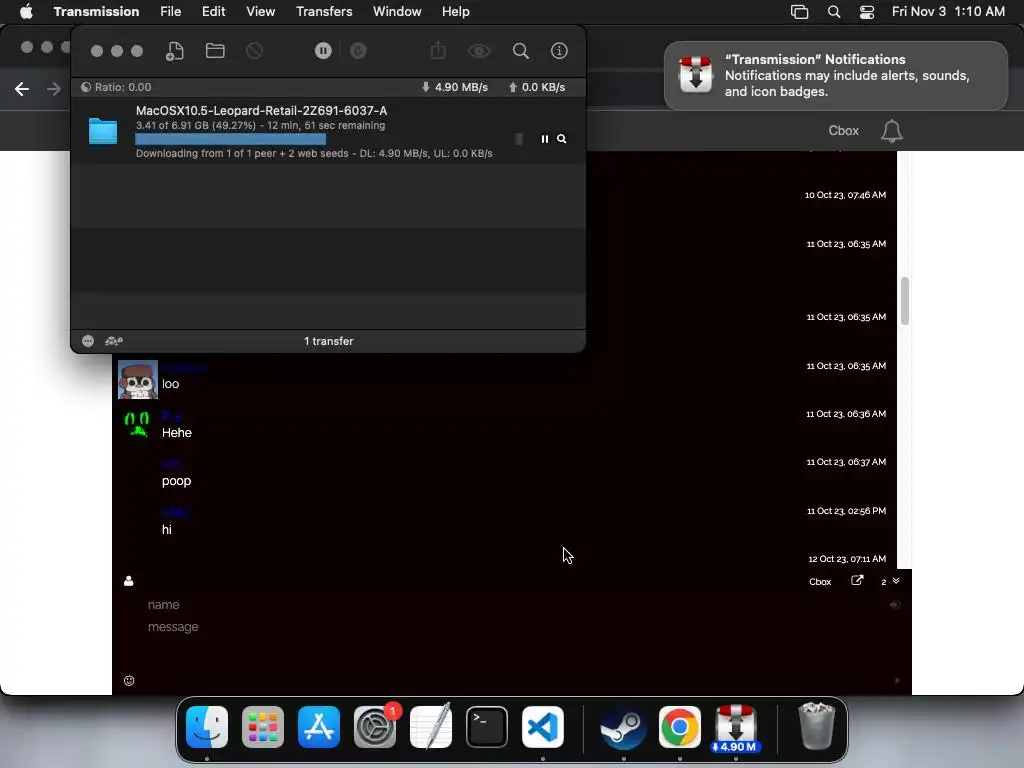This screenshot has height=768, width=1024.
Task: Toggle turtle speed limit mode
Action: coord(114,341)
